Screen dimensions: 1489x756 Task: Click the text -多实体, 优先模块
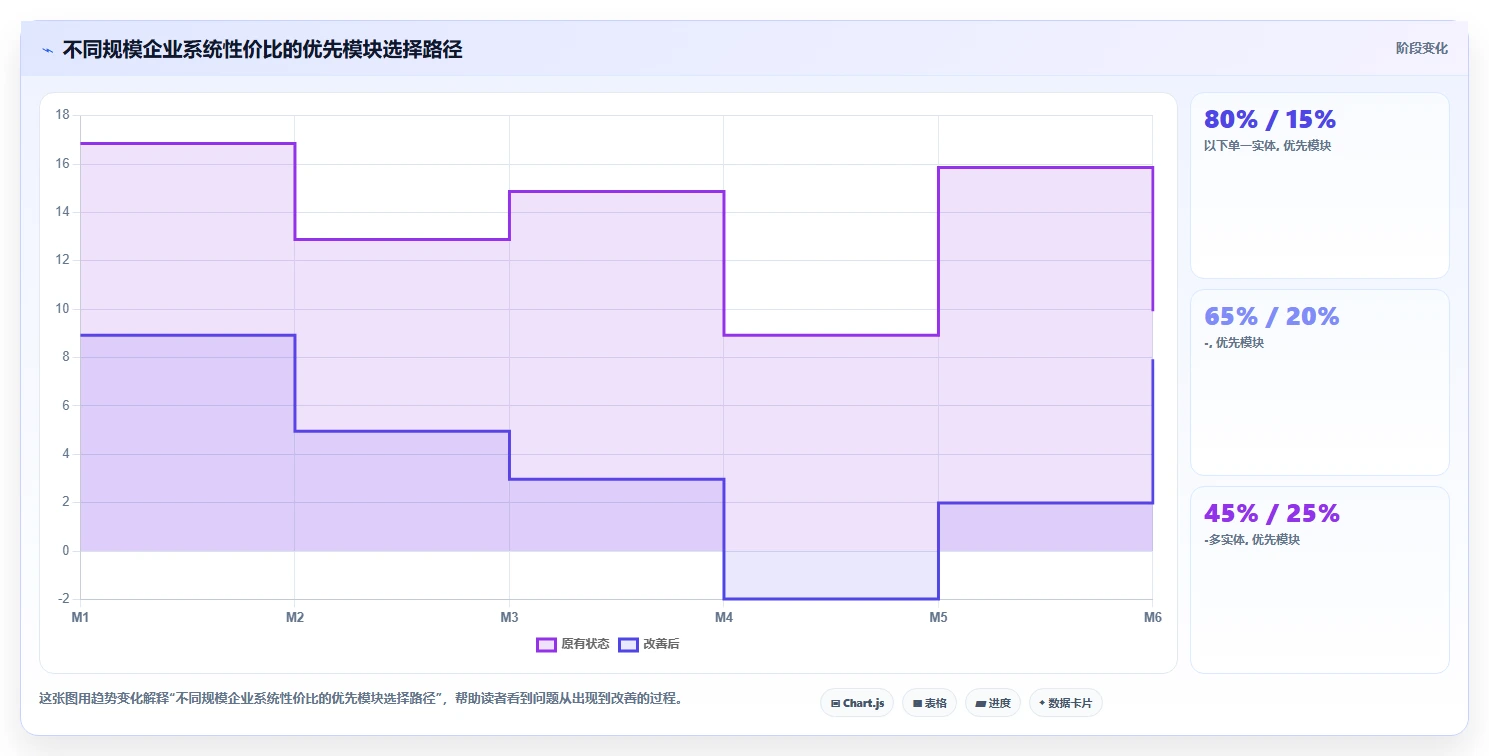tap(1252, 540)
